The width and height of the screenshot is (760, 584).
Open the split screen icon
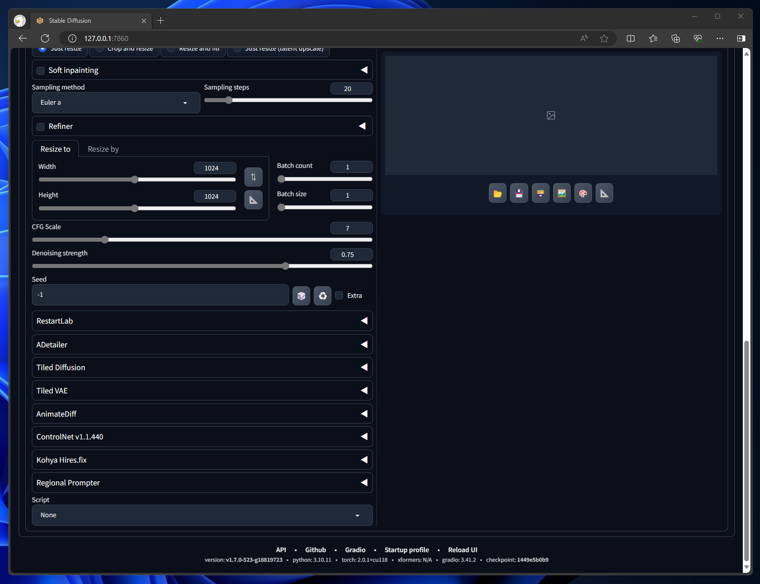click(x=631, y=38)
